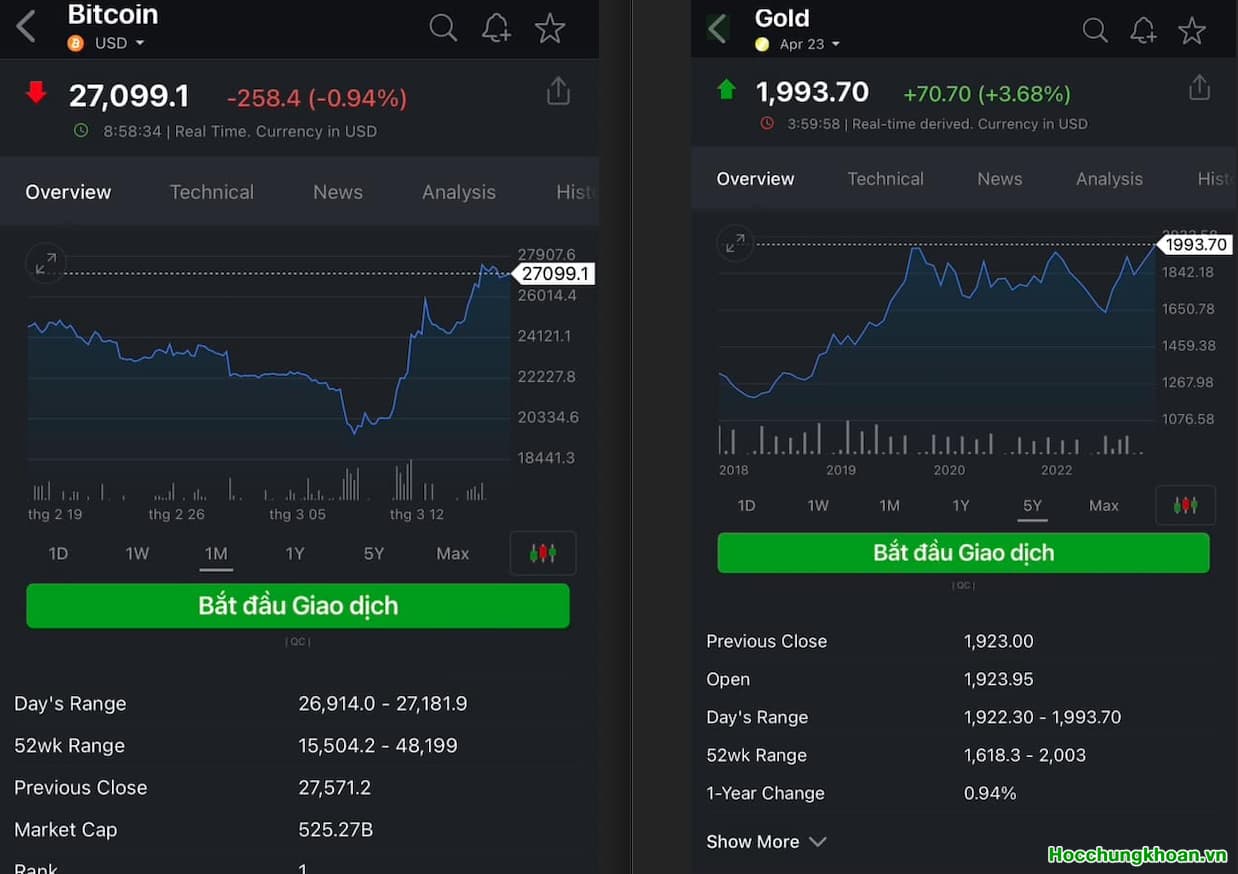The height and width of the screenshot is (874, 1238).
Task: Open the News tab on Gold screen
Action: tap(999, 179)
